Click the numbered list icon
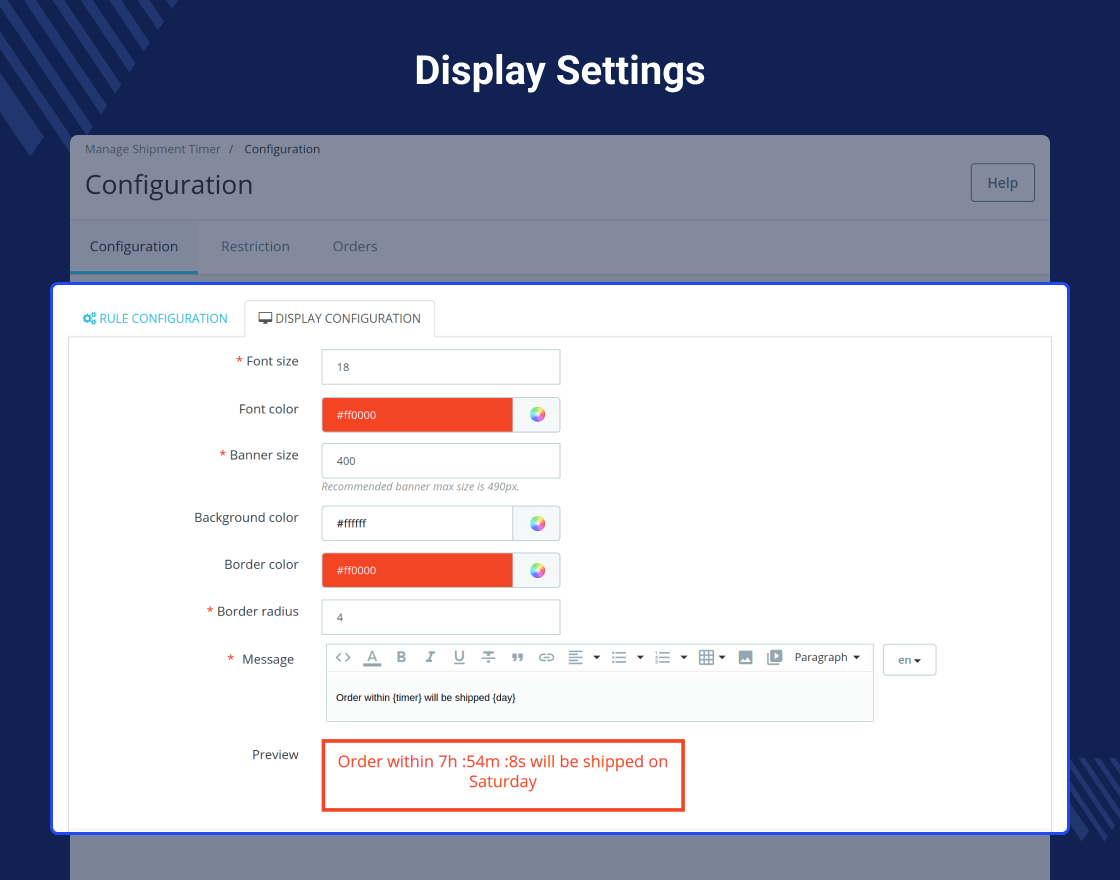 pos(663,657)
